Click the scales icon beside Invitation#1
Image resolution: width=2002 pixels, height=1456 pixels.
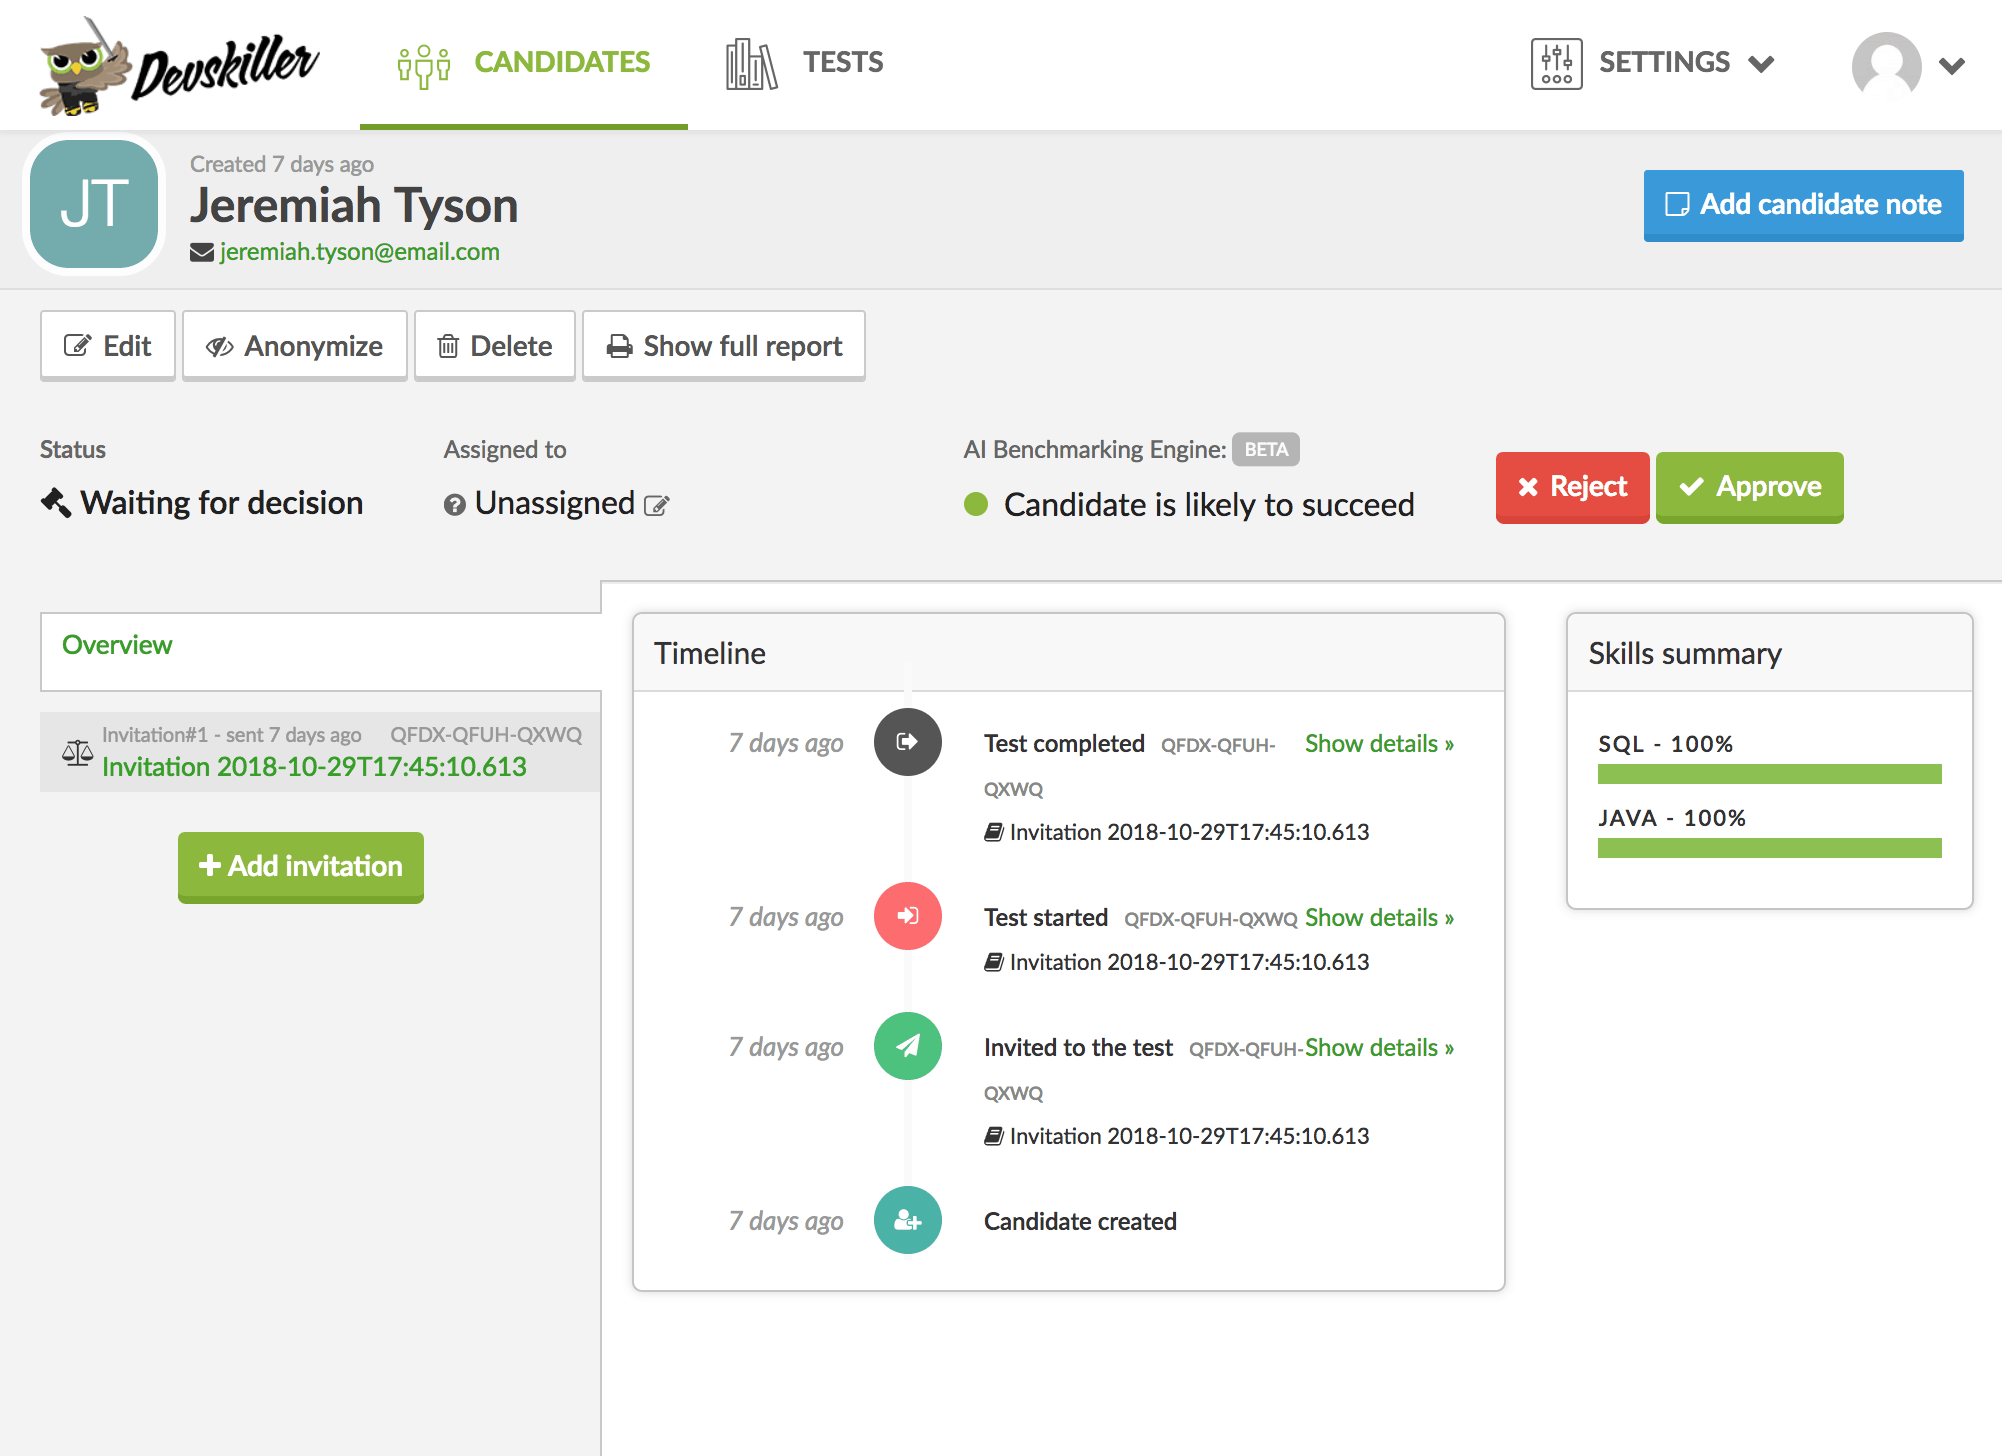77,753
